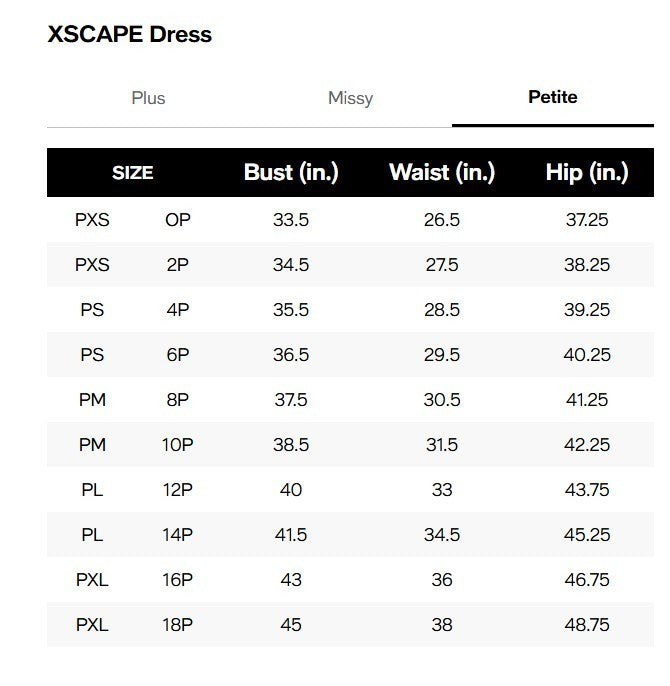Click the PL label in the 12P row
This screenshot has height=686, width=670.
pos(92,490)
